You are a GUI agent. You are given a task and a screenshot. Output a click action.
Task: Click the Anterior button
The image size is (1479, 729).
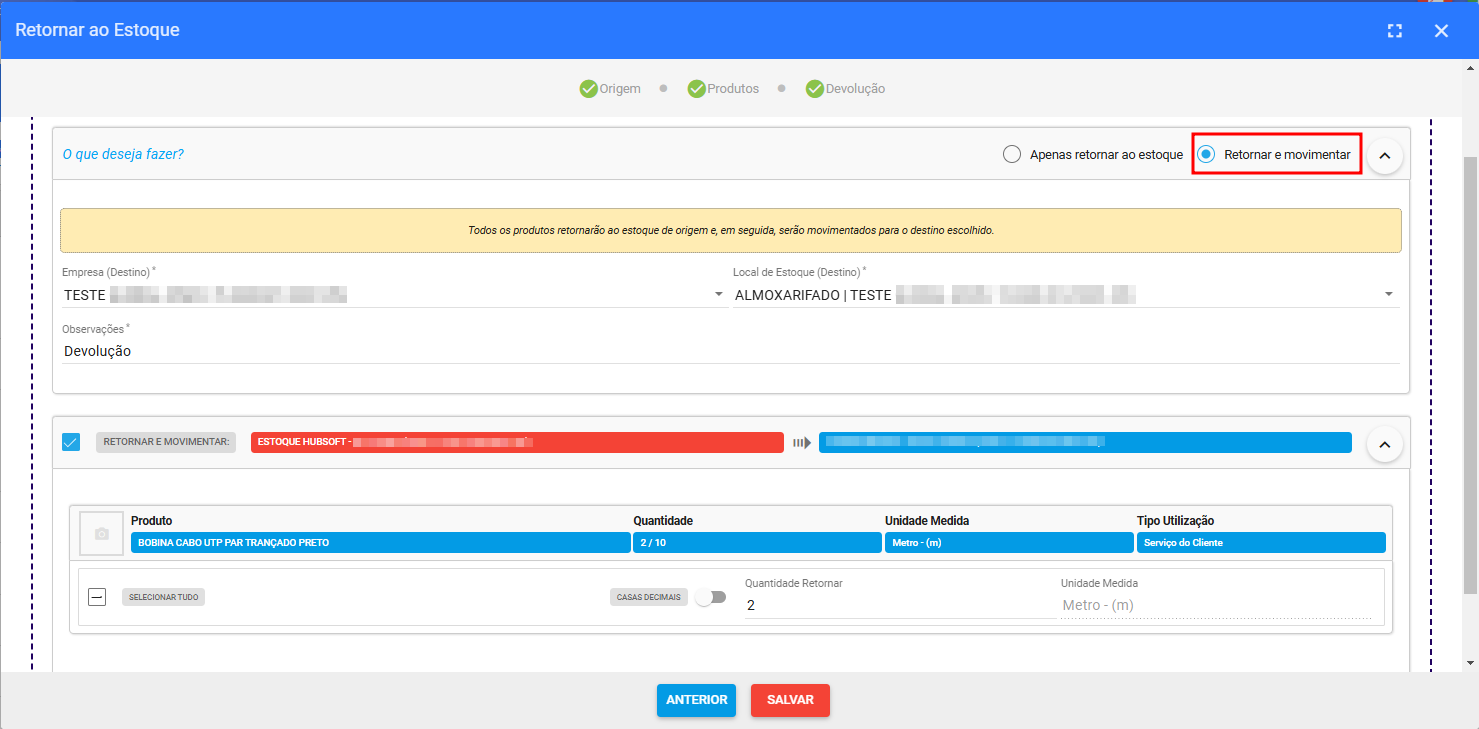pos(696,700)
